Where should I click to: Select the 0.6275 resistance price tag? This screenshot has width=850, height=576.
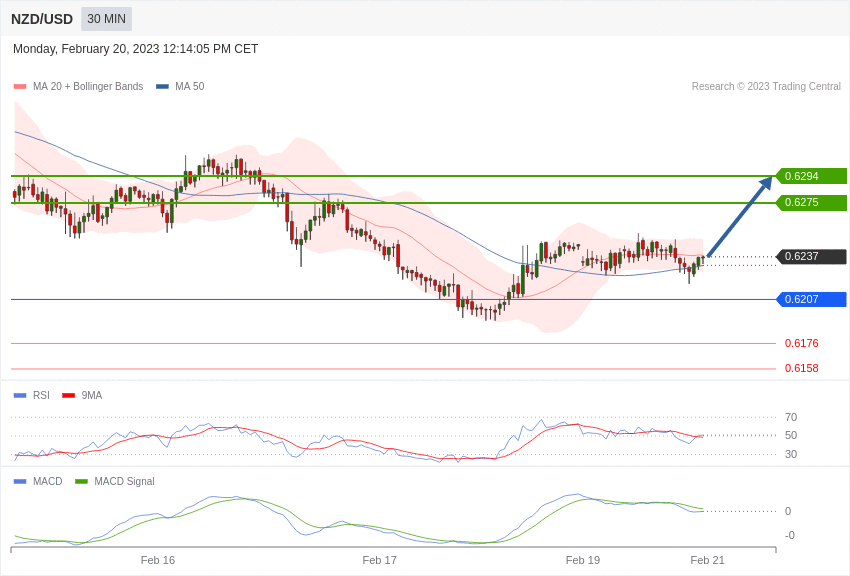pos(811,203)
